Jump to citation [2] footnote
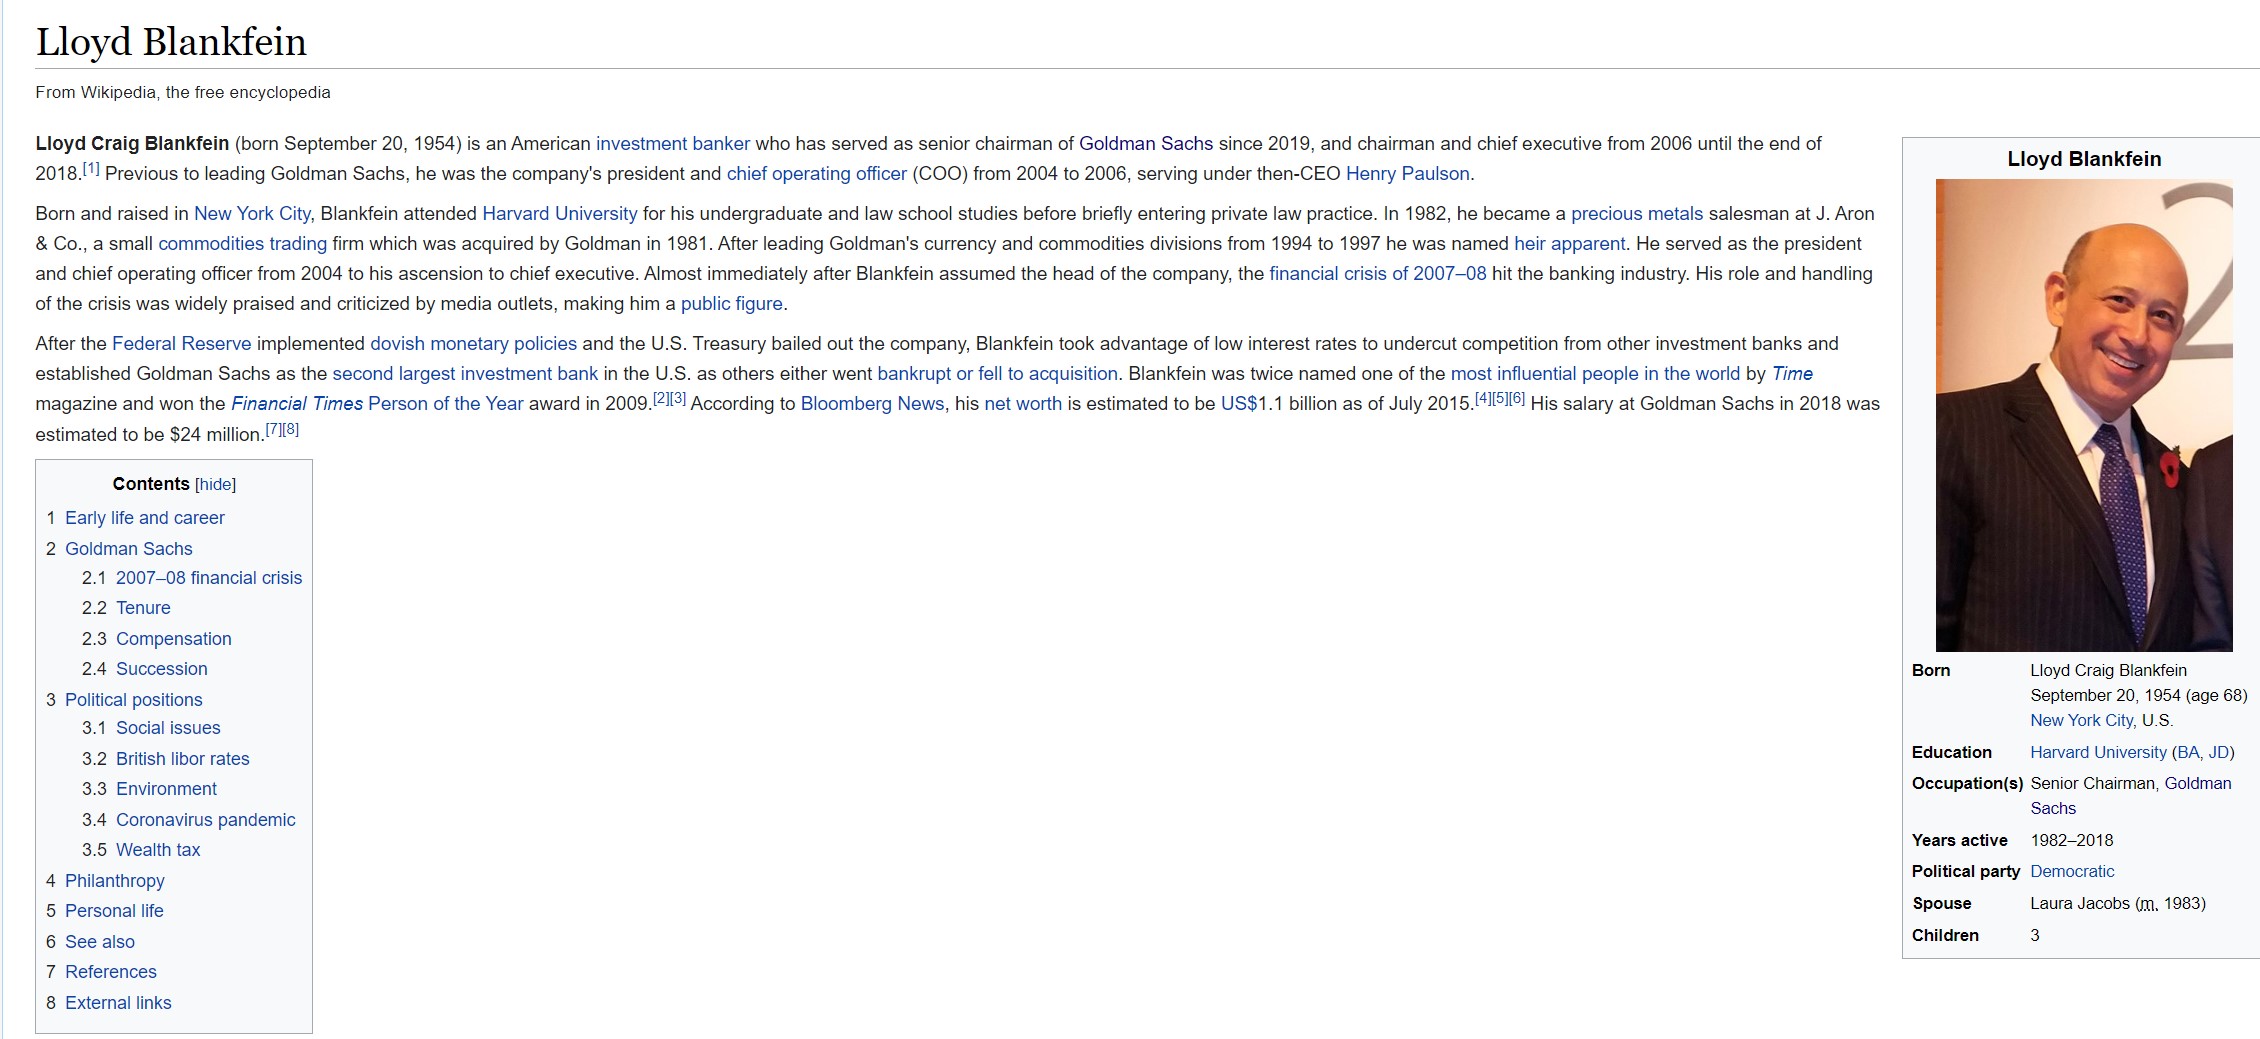Screen dimensions: 2260x1039 click(661, 398)
